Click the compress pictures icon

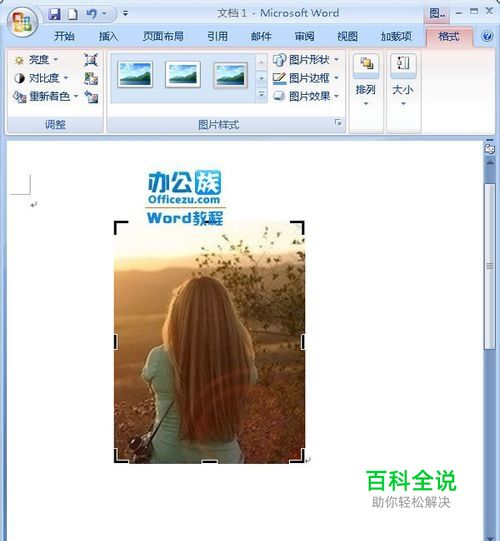(91, 60)
